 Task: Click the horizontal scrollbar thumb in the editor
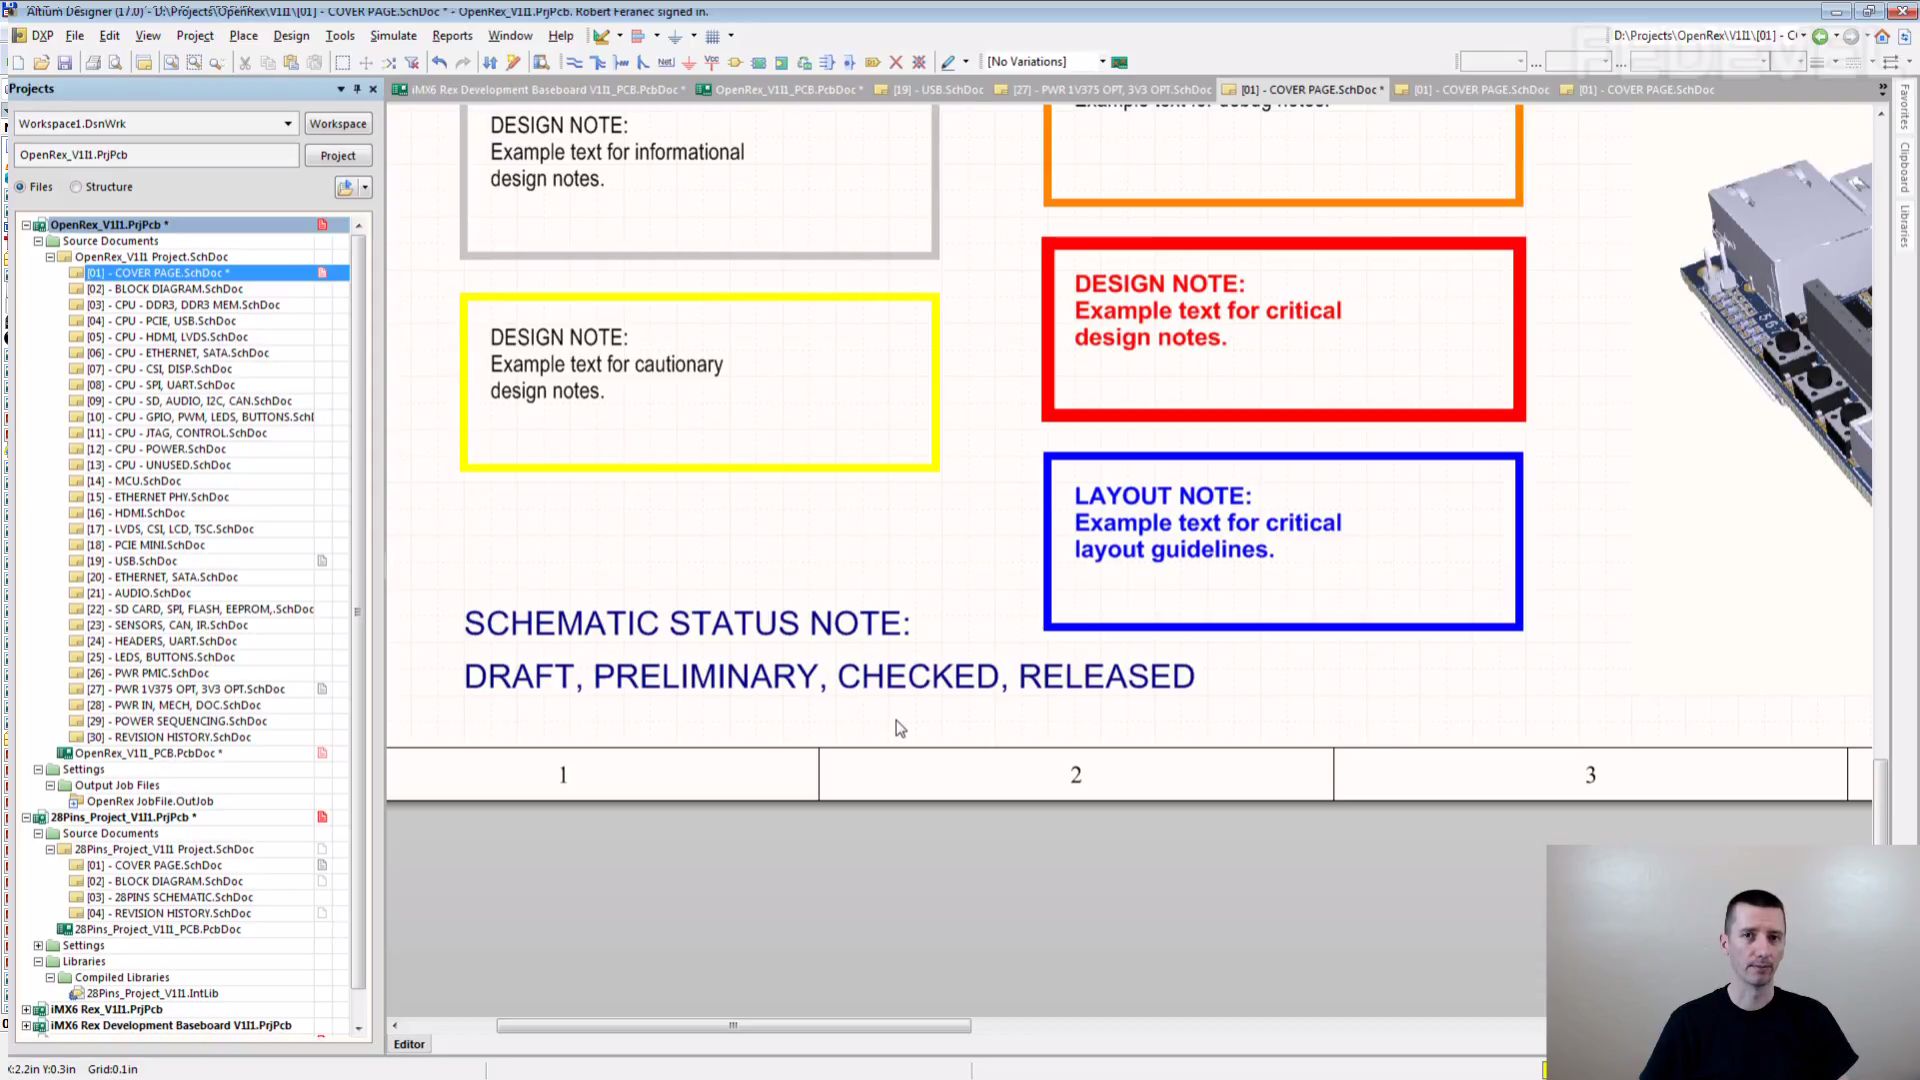[733, 1026]
